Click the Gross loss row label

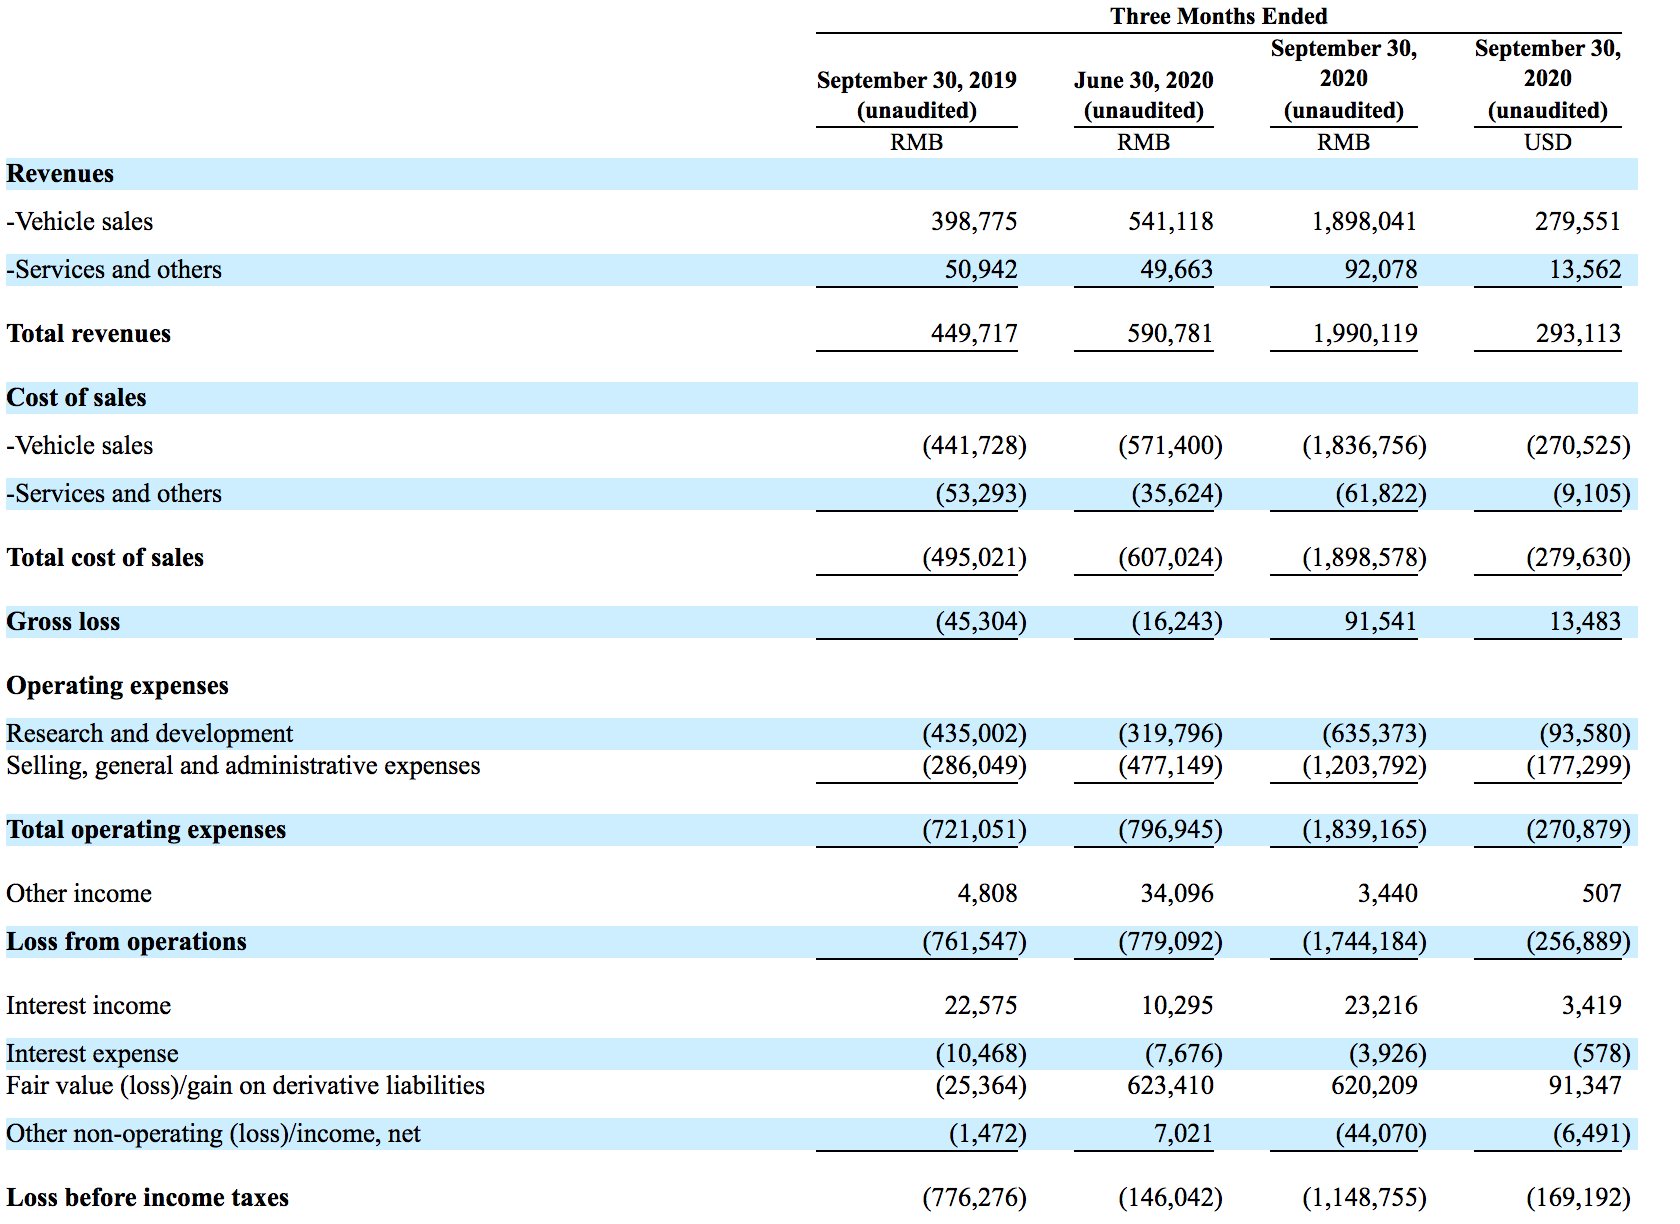click(63, 621)
